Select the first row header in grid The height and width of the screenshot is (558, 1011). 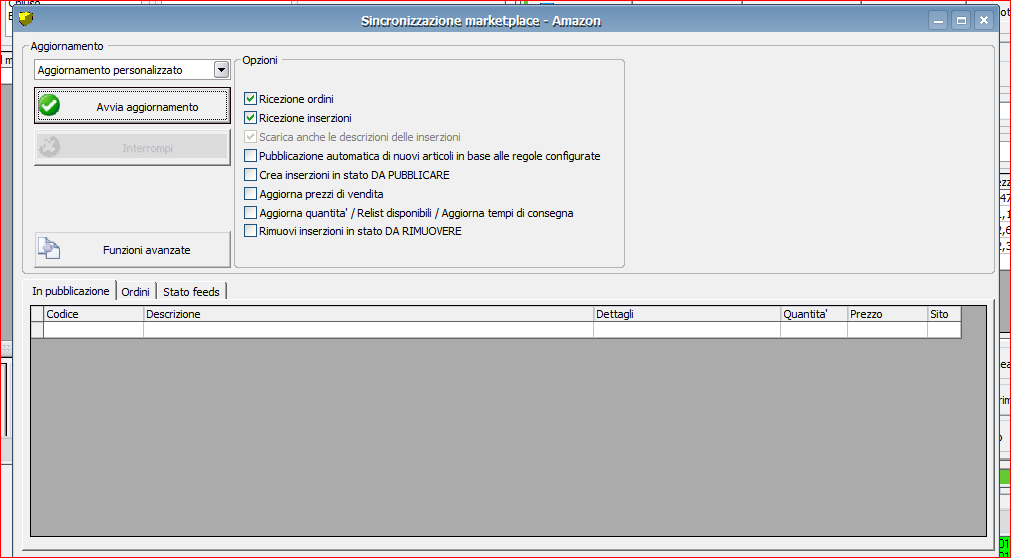(37, 330)
